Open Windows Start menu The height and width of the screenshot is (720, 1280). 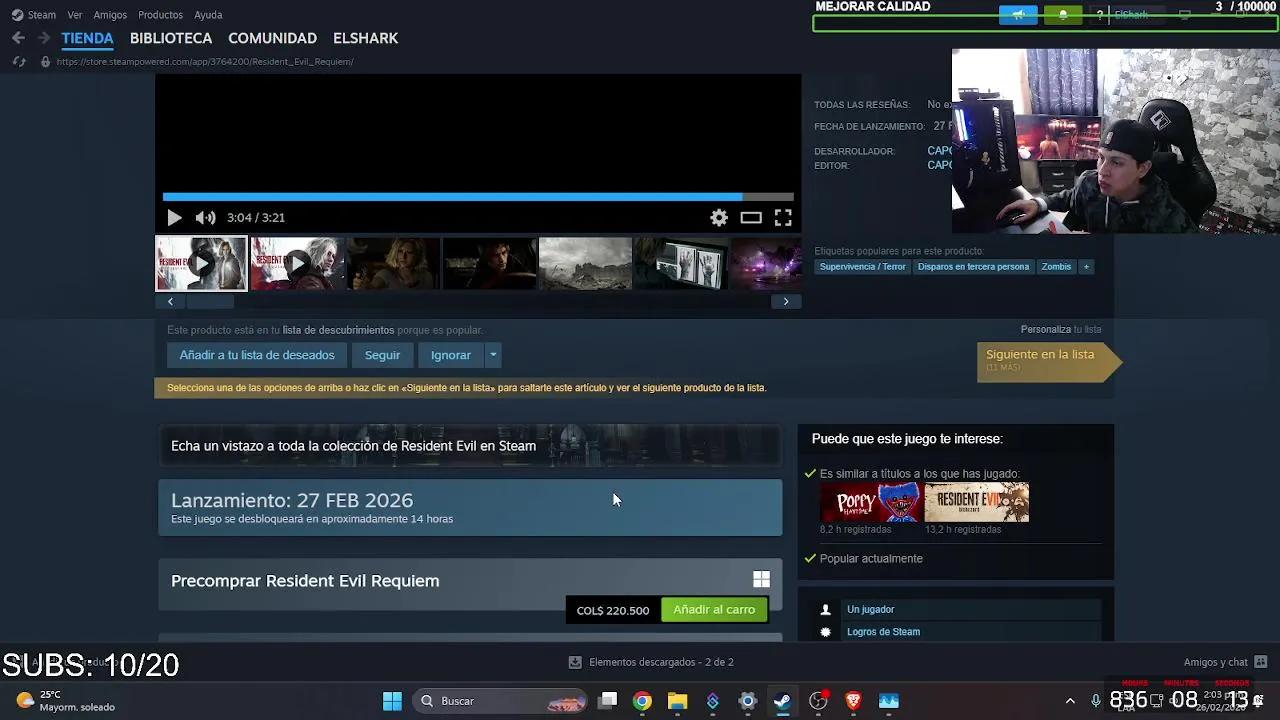pos(392,701)
